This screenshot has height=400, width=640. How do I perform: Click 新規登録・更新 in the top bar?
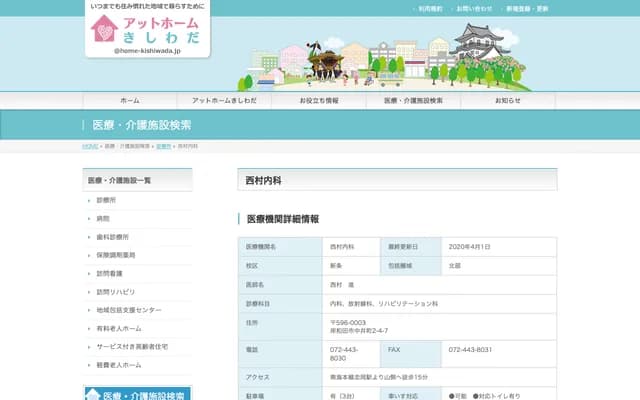[526, 8]
